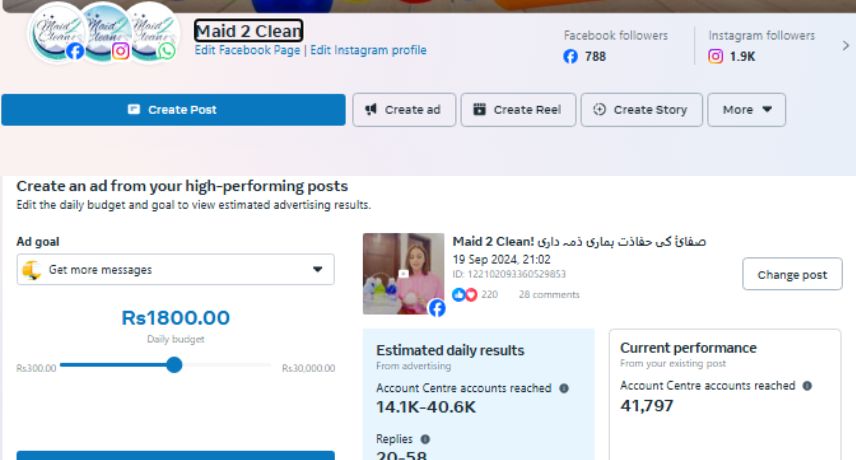Expand follower stats with right chevron

(845, 46)
